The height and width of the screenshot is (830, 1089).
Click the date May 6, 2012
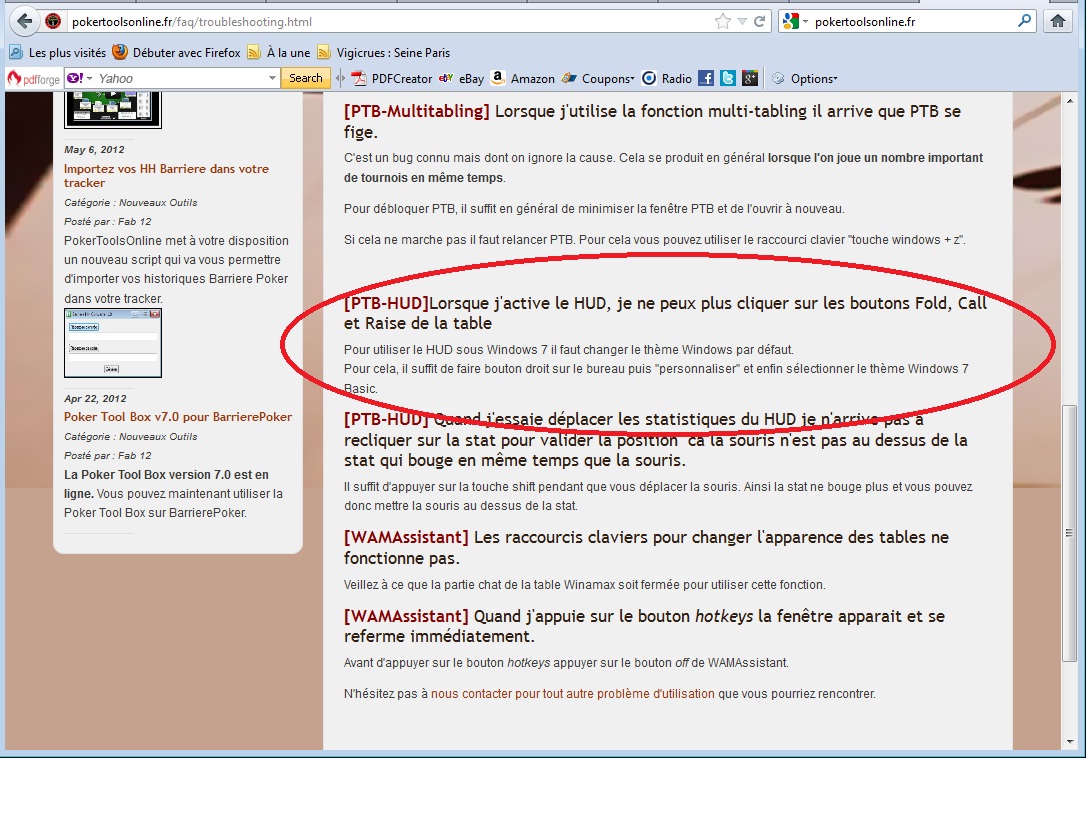94,149
